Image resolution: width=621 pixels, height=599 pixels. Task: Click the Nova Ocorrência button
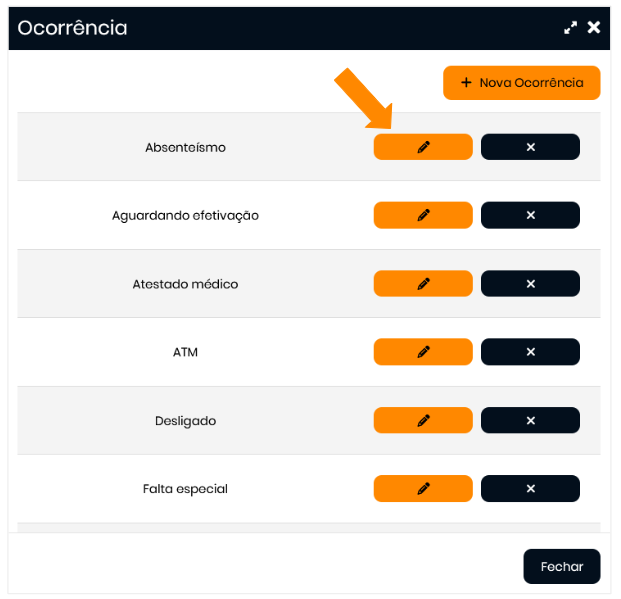tap(521, 83)
